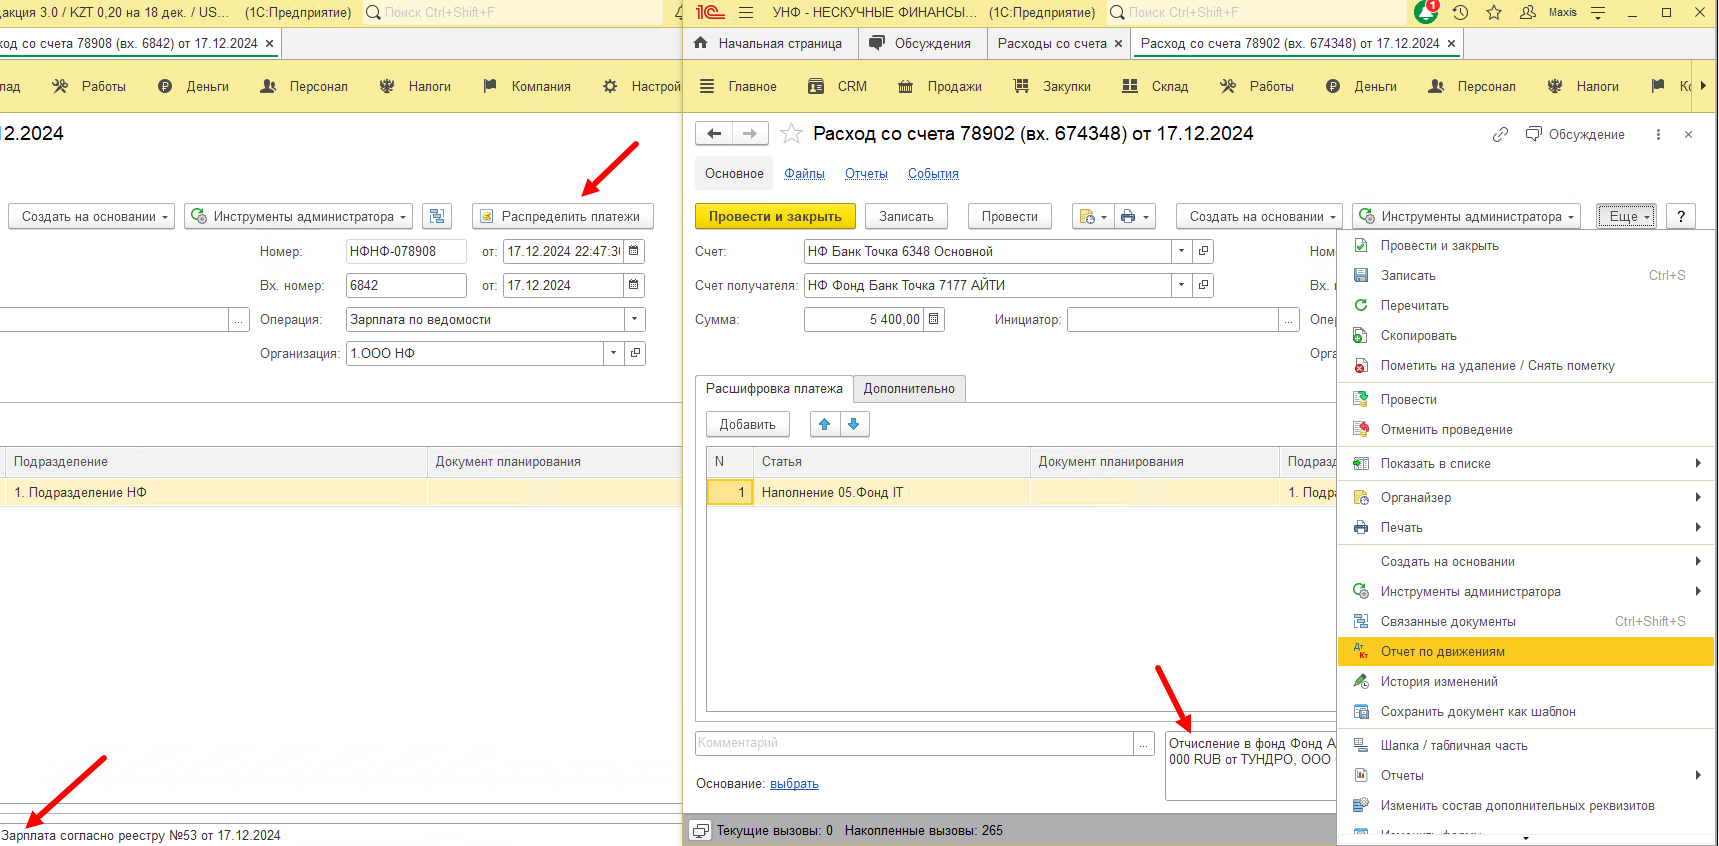Open Инструменты администратора dropdown in right window
Screen dimensions: 1719x846
1467,216
